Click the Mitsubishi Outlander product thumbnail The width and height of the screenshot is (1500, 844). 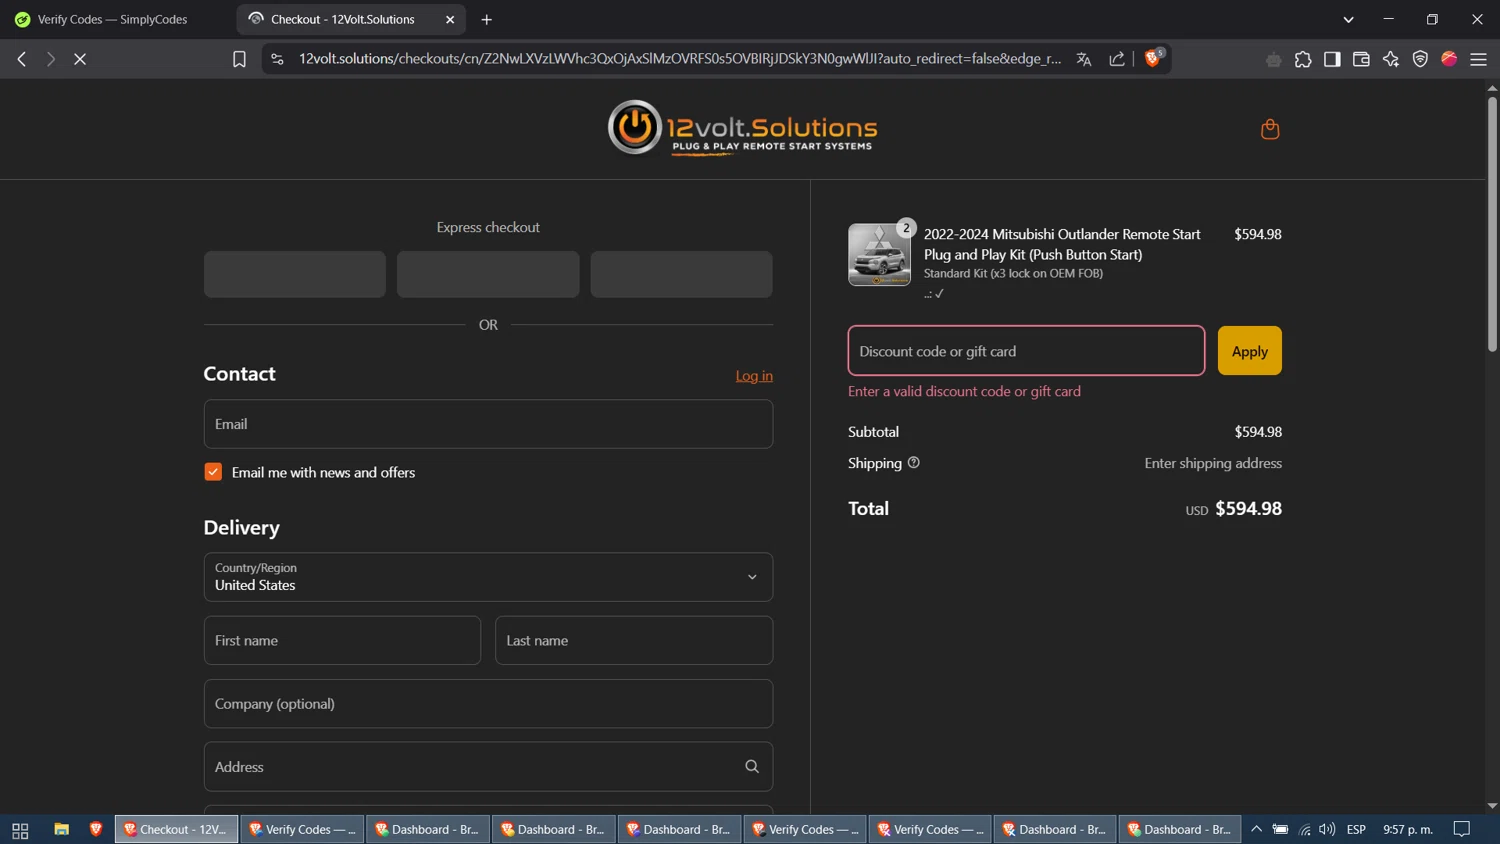879,255
